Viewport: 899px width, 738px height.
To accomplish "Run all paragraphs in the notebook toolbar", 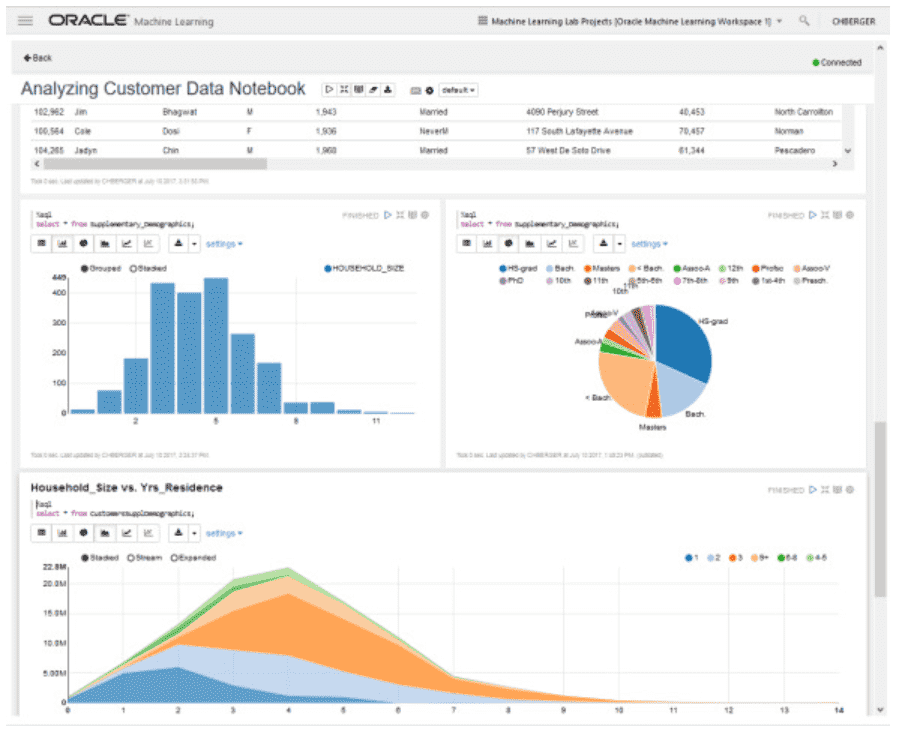I will point(329,89).
